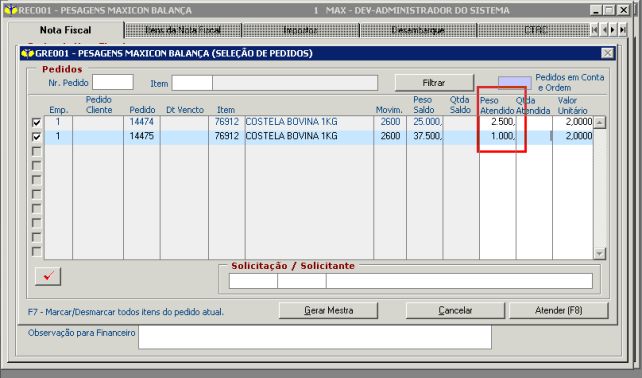Click the REC001 window title icon

click(x=11, y=10)
